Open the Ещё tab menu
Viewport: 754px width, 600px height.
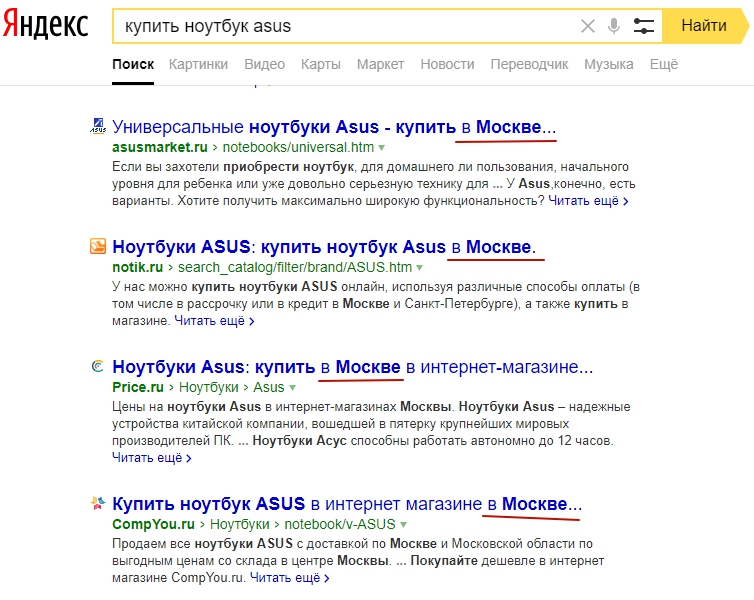pyautogui.click(x=664, y=64)
